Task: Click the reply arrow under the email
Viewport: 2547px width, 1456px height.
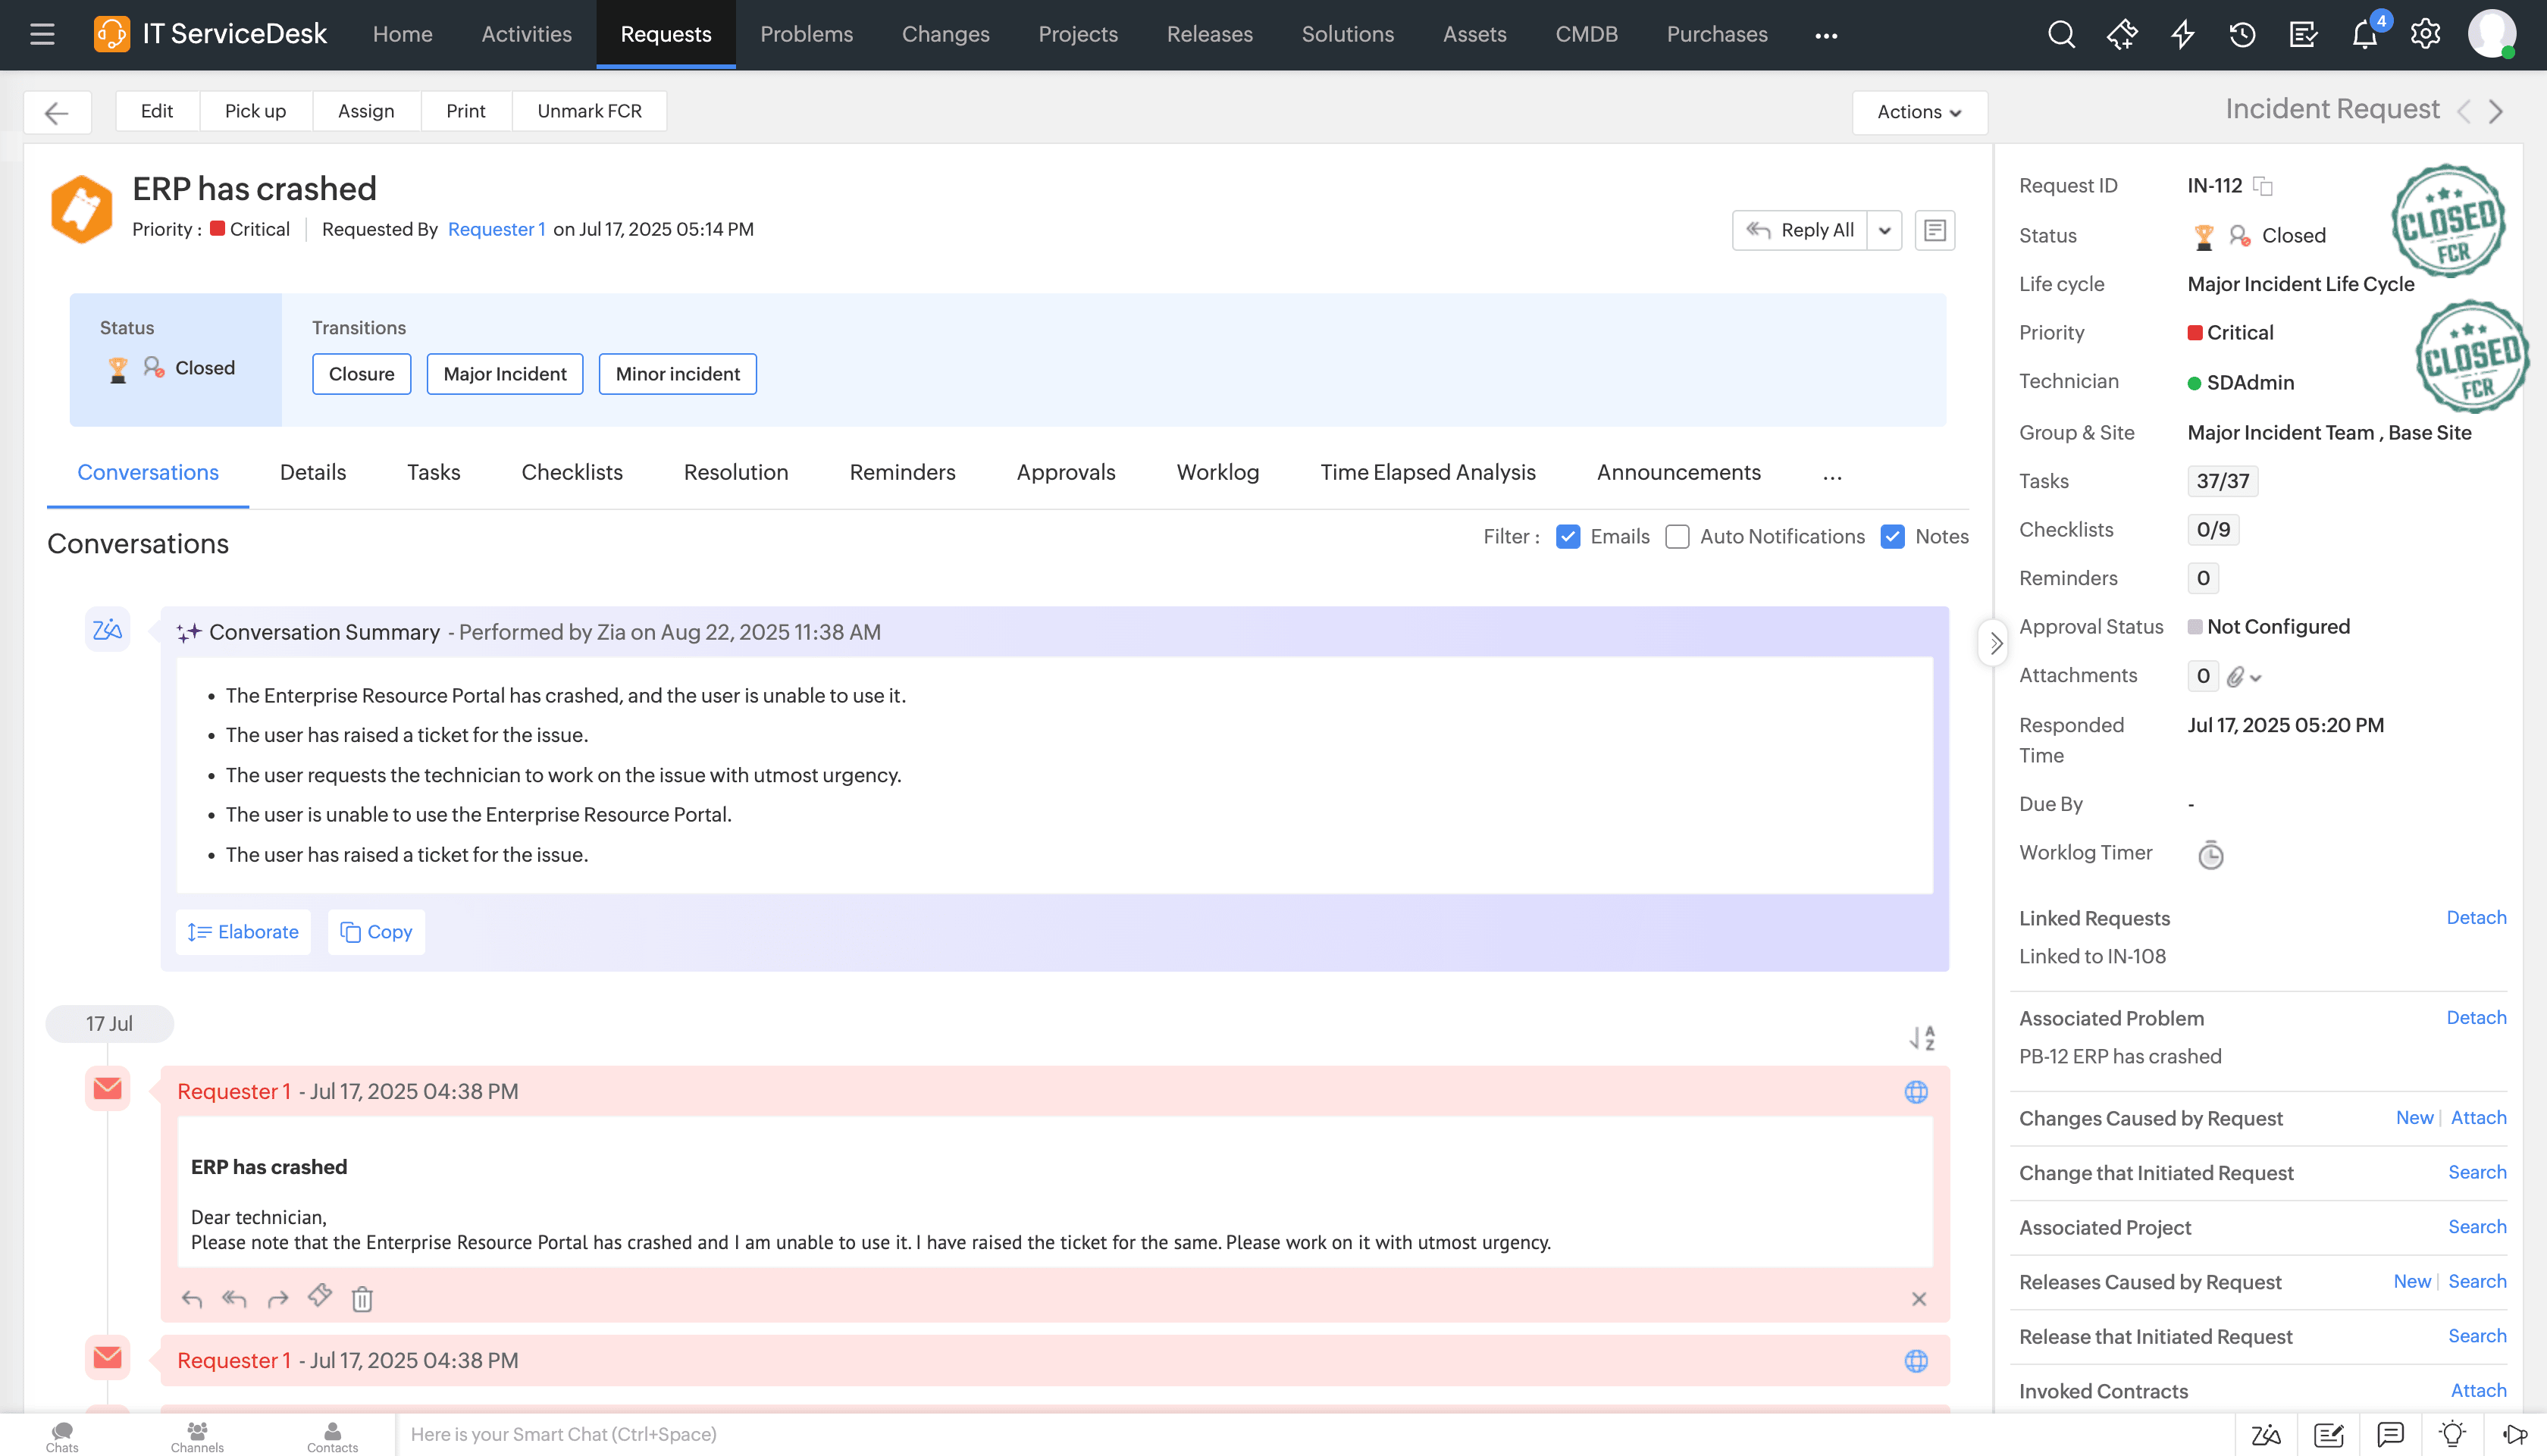Action: [190, 1297]
